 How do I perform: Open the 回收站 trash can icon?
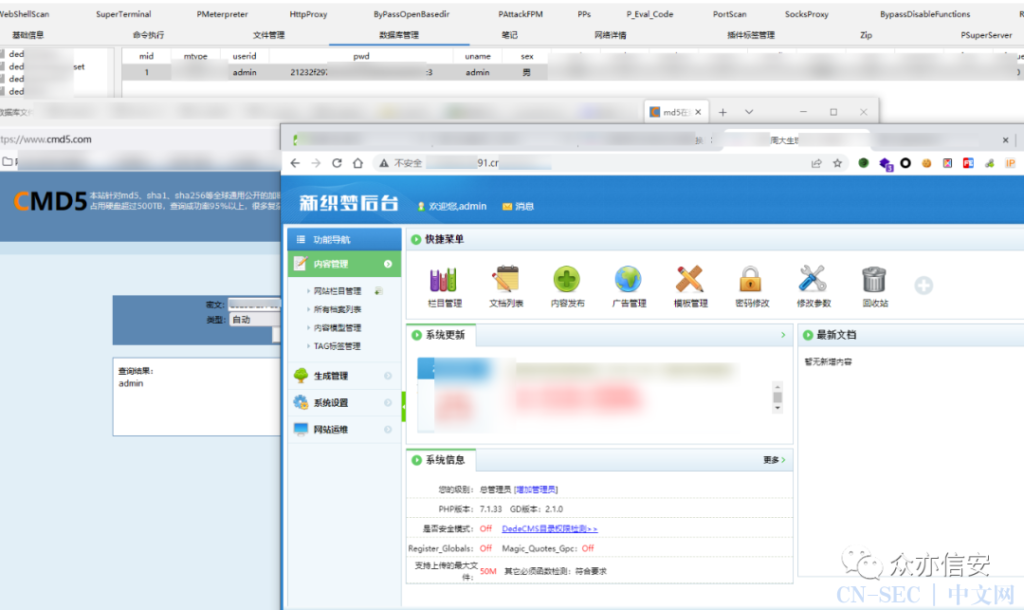[874, 280]
